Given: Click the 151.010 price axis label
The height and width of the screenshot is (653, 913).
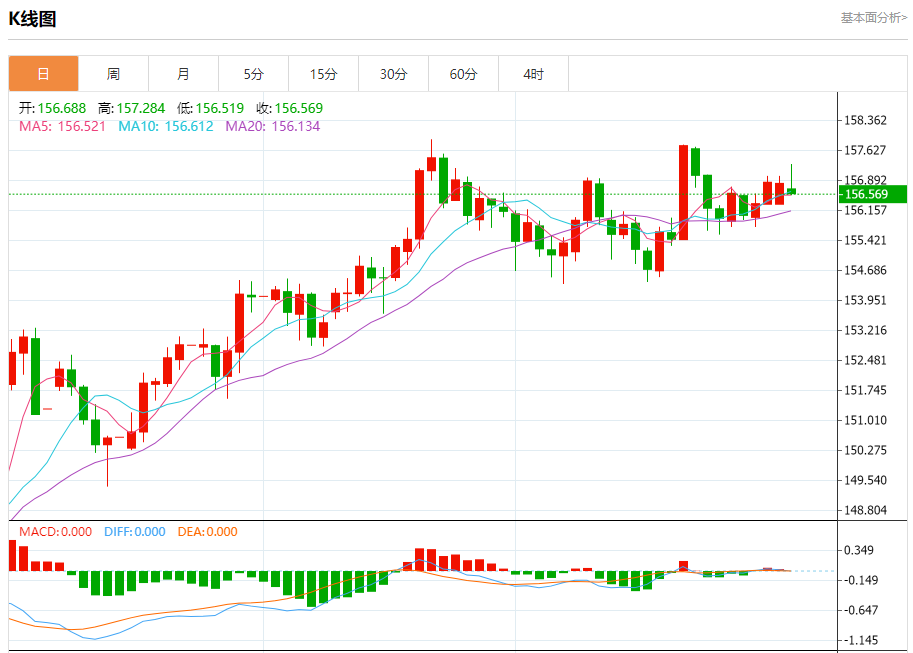Looking at the screenshot, I should point(865,420).
